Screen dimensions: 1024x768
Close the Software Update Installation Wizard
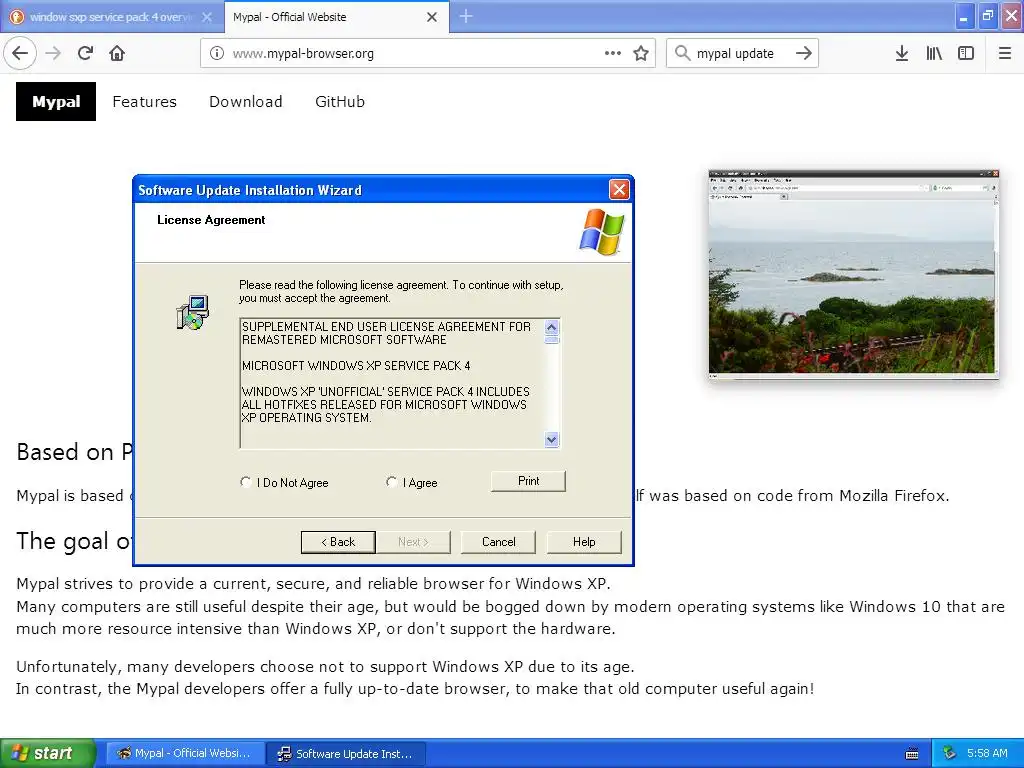[x=618, y=190]
